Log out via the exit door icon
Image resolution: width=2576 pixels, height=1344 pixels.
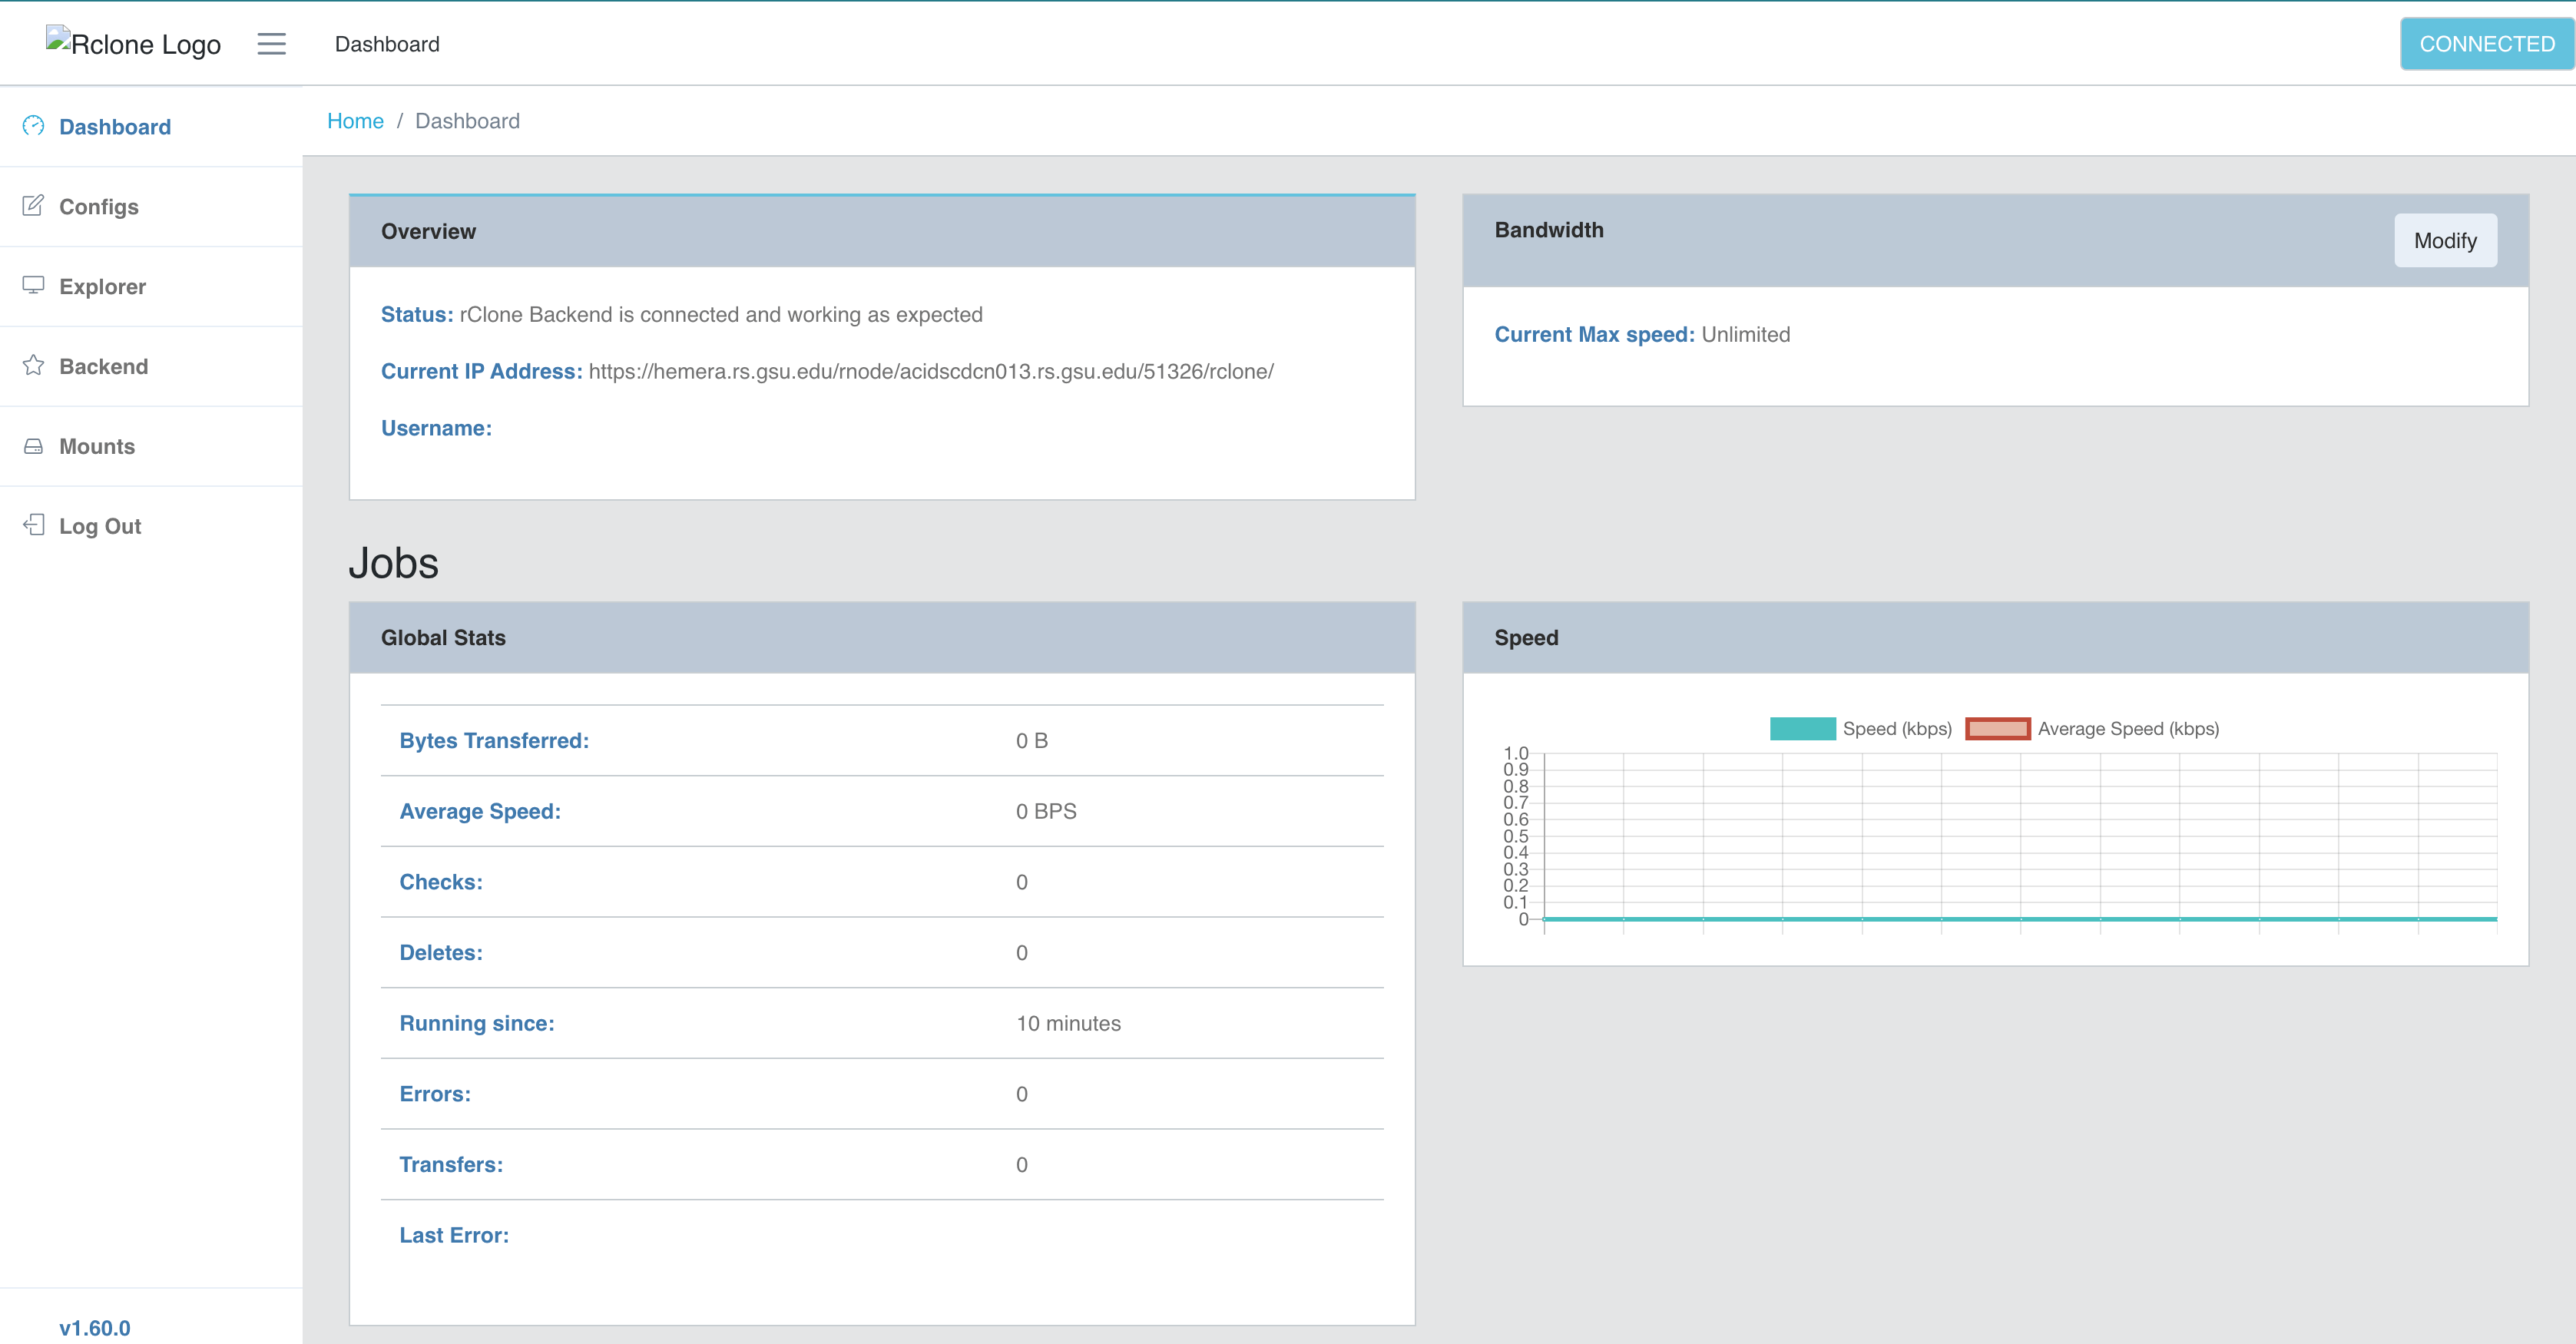(x=33, y=525)
